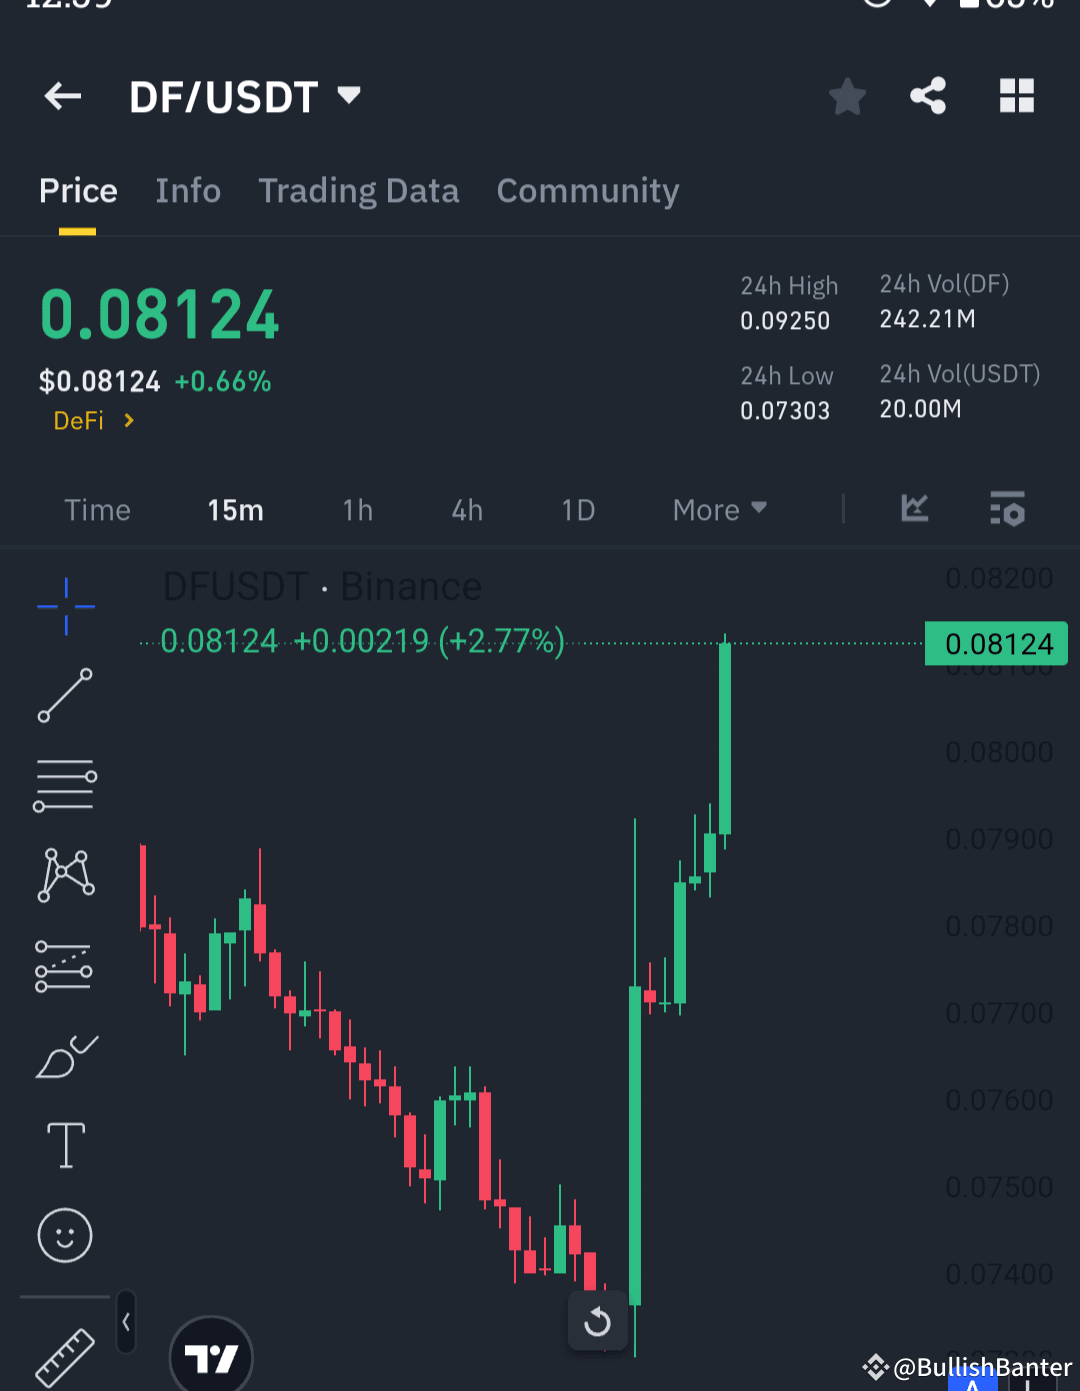The image size is (1080, 1391).
Task: Open the DeFi category page
Action: tap(92, 420)
